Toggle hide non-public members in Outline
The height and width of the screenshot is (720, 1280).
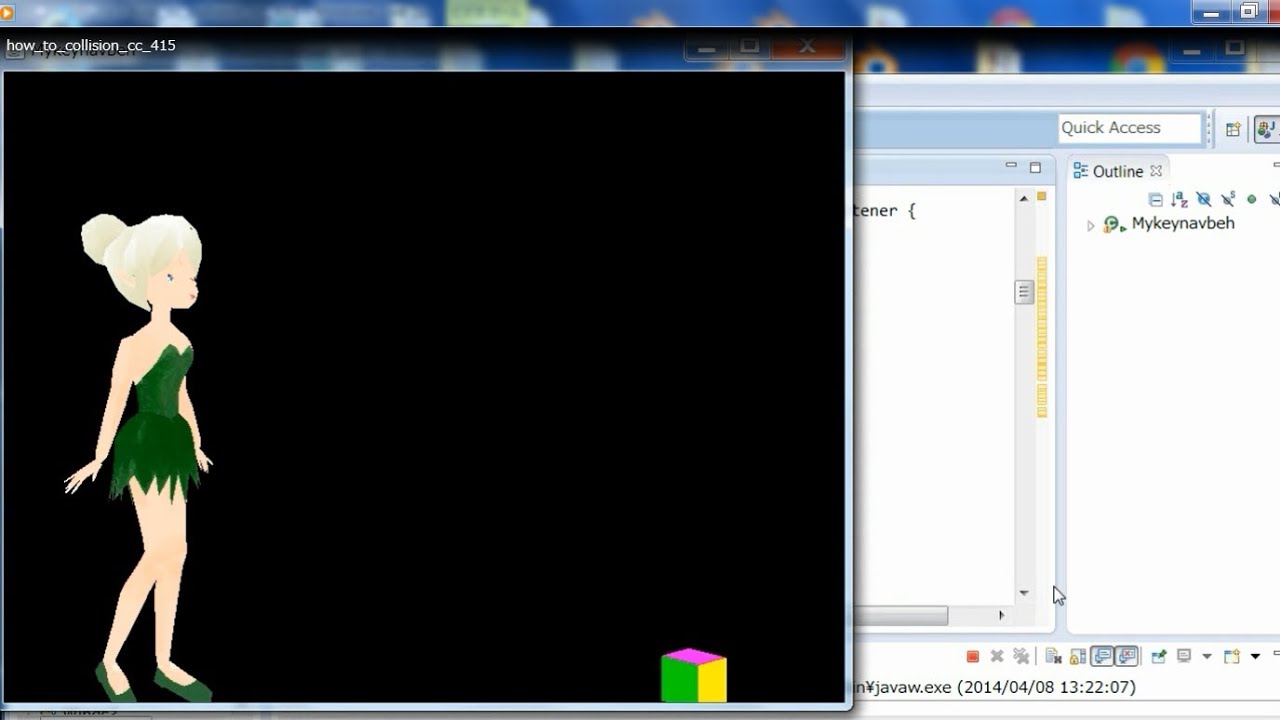(x=1251, y=200)
